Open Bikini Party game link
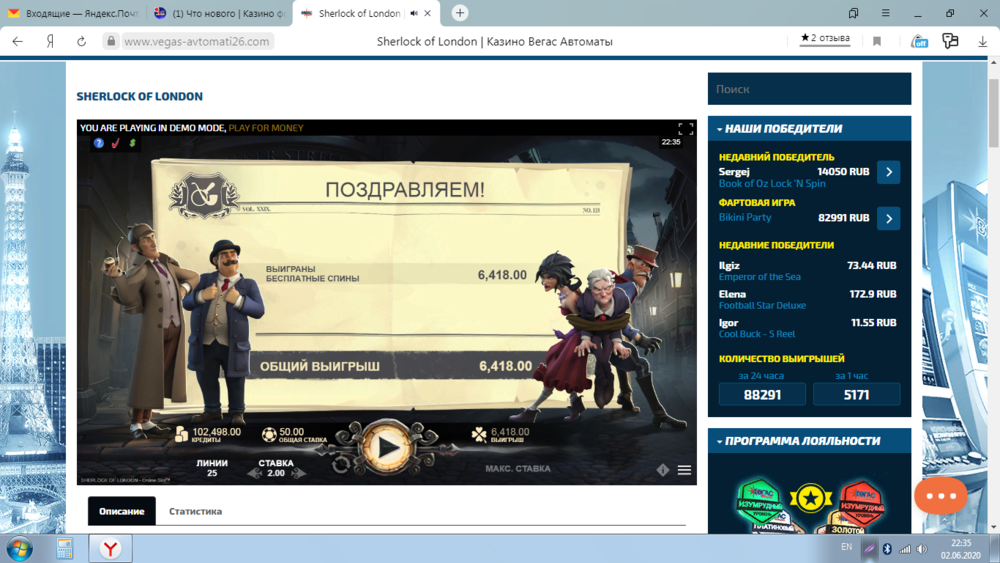Screen dimensions: 1000x563 pyautogui.click(x=745, y=217)
